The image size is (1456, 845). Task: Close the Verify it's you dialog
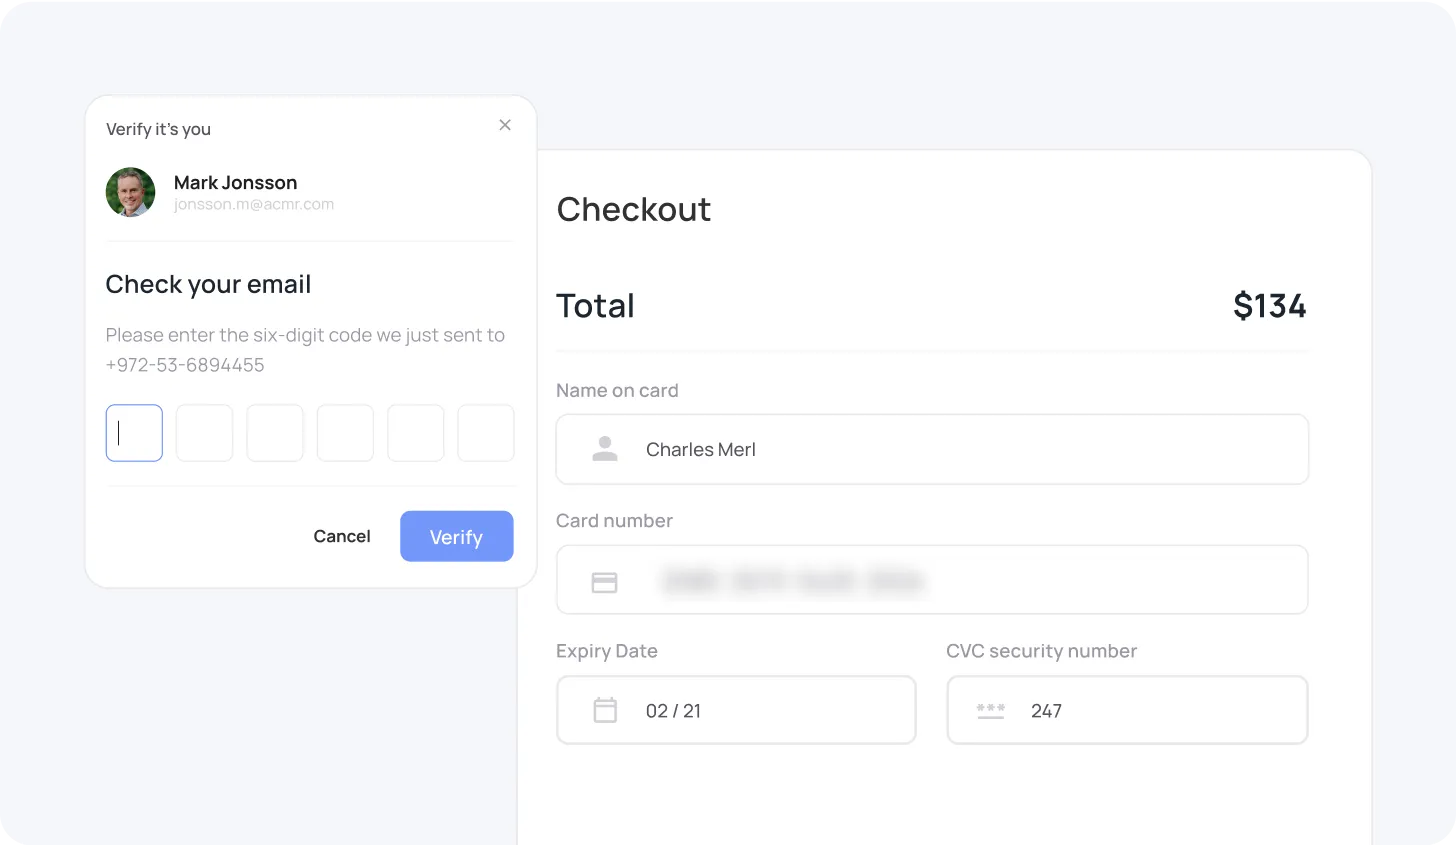[x=505, y=125]
